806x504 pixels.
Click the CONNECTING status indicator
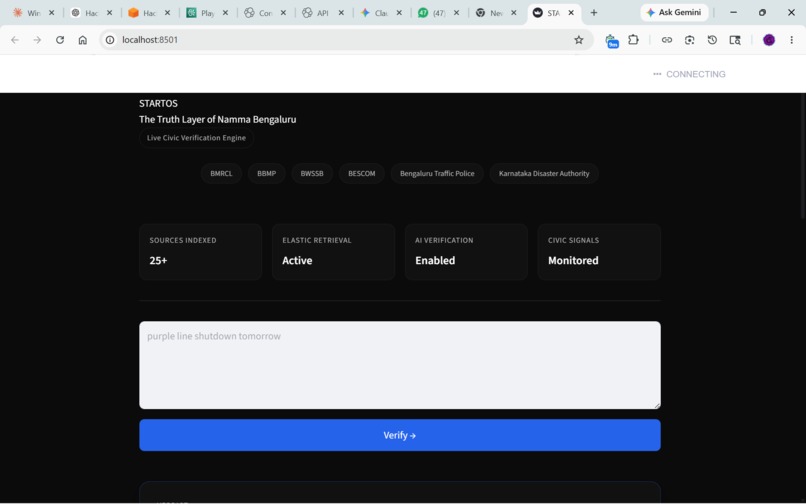(689, 74)
